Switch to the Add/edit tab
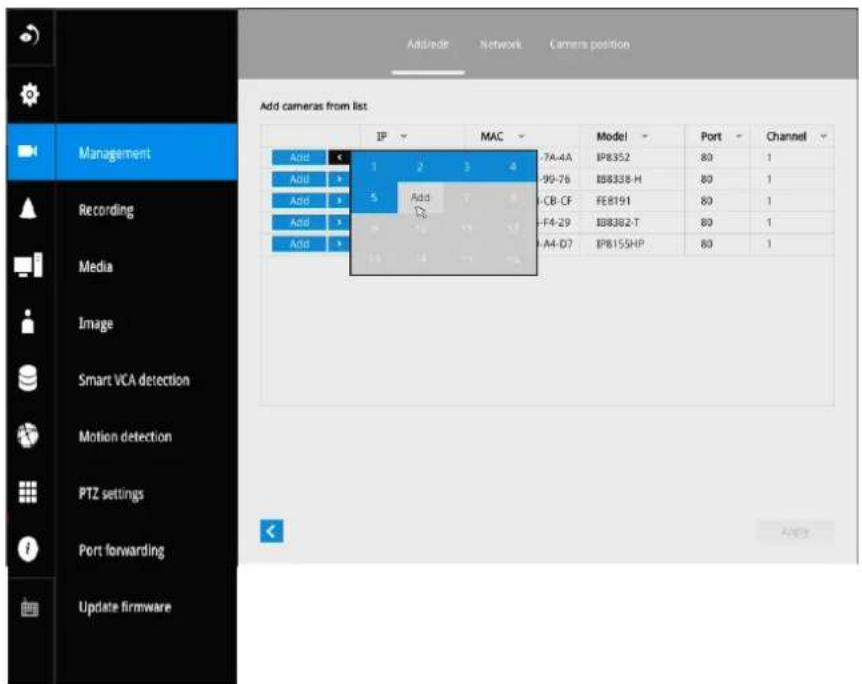This screenshot has height=684, width=862. tap(428, 45)
